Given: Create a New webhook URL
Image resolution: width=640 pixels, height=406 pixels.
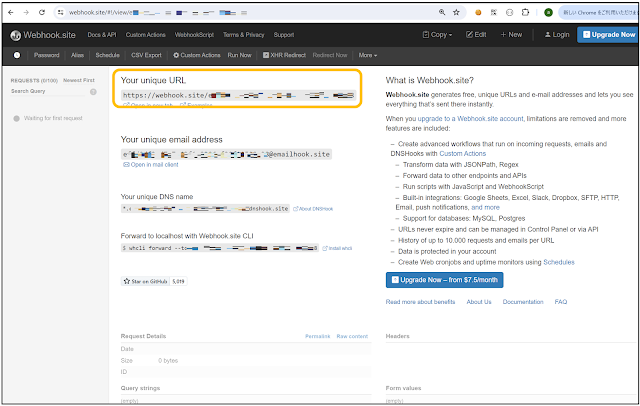Looking at the screenshot, I should [511, 35].
